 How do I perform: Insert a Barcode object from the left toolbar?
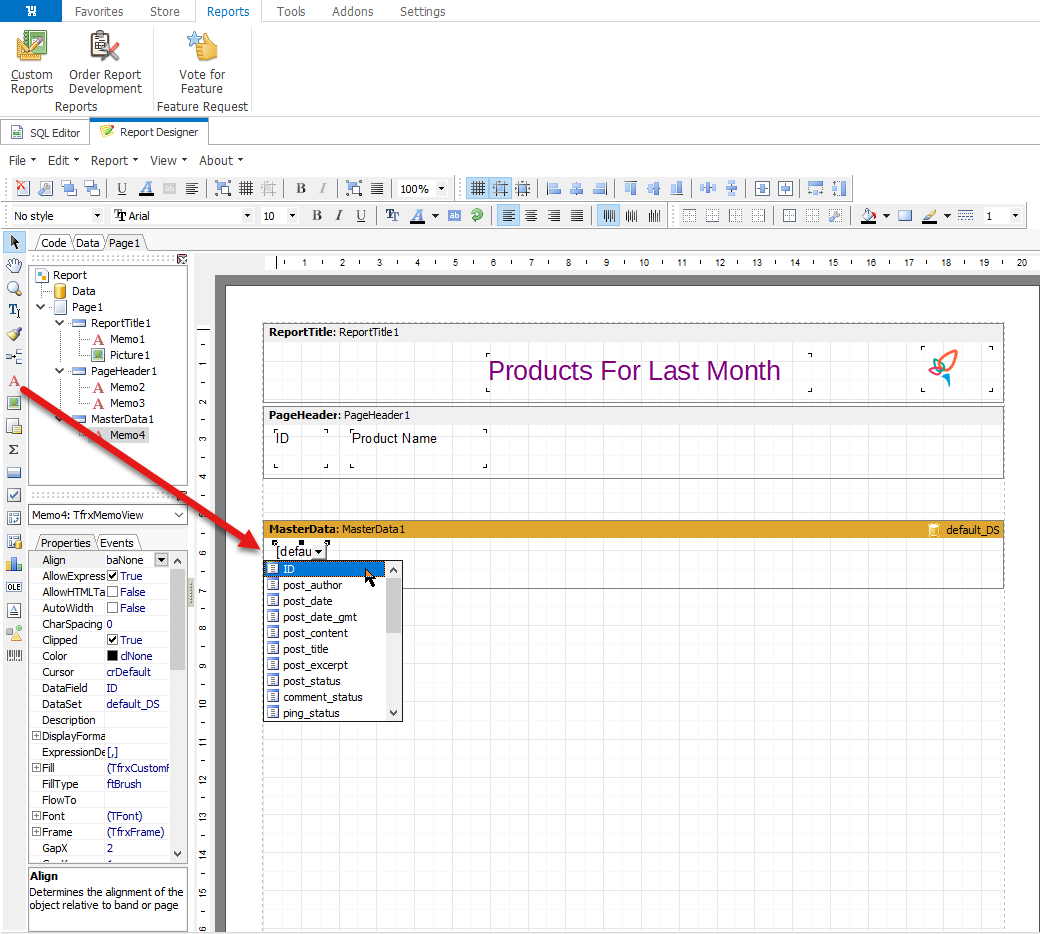[14, 656]
